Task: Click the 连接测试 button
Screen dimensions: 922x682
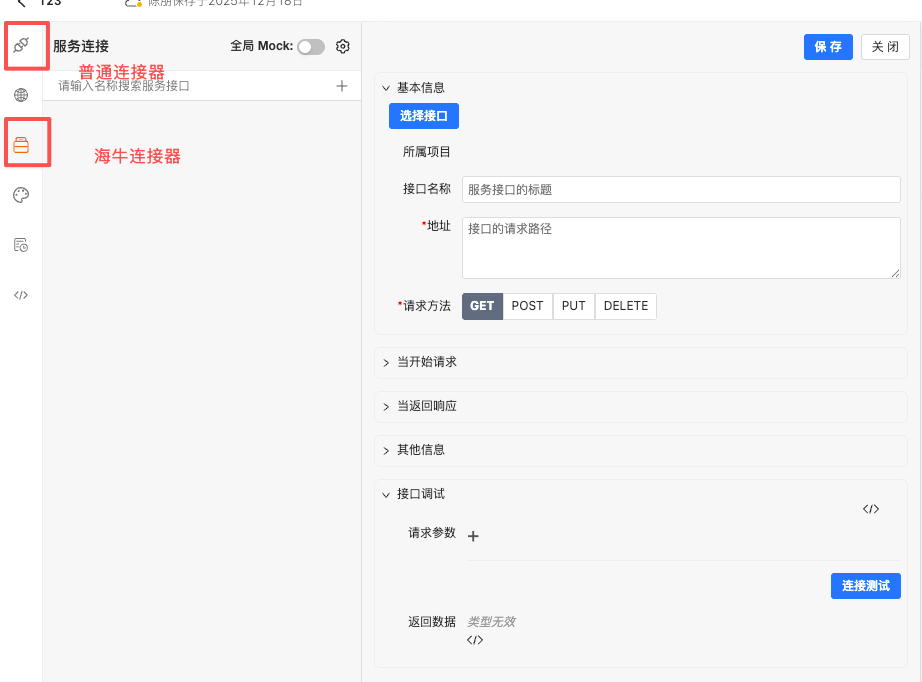Action: [x=865, y=586]
